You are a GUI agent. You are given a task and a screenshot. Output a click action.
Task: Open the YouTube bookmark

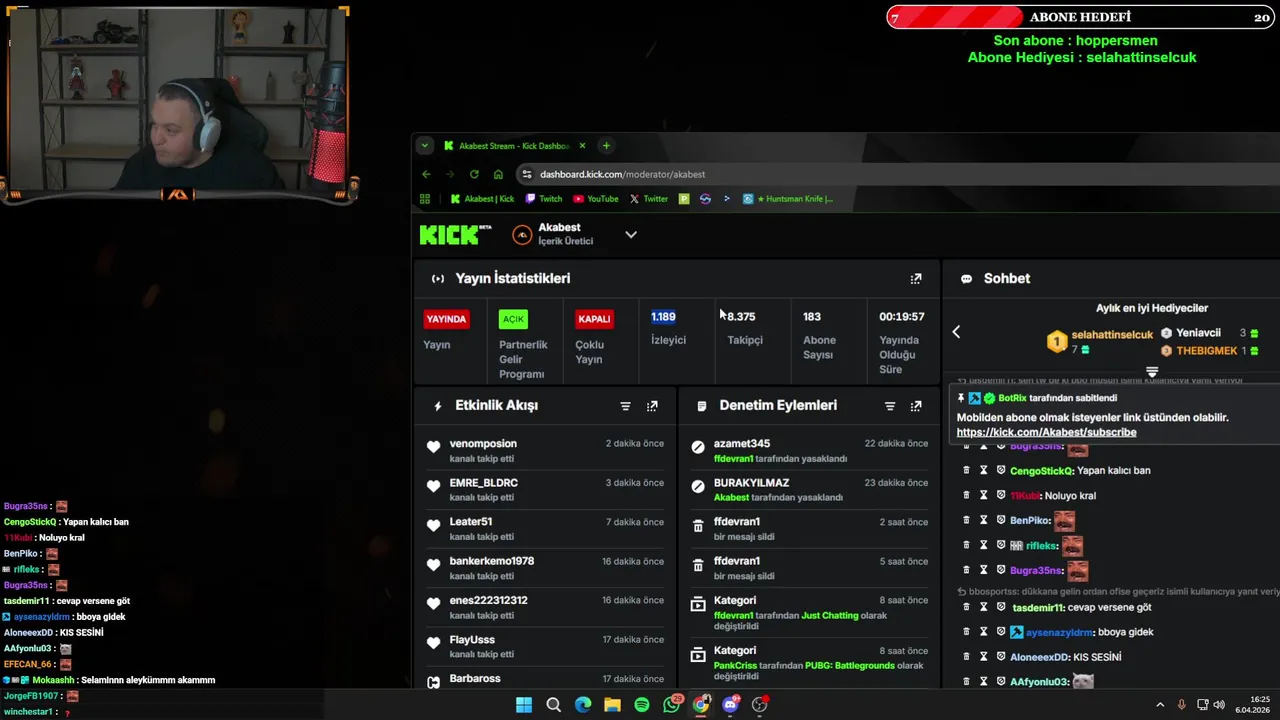click(x=595, y=199)
